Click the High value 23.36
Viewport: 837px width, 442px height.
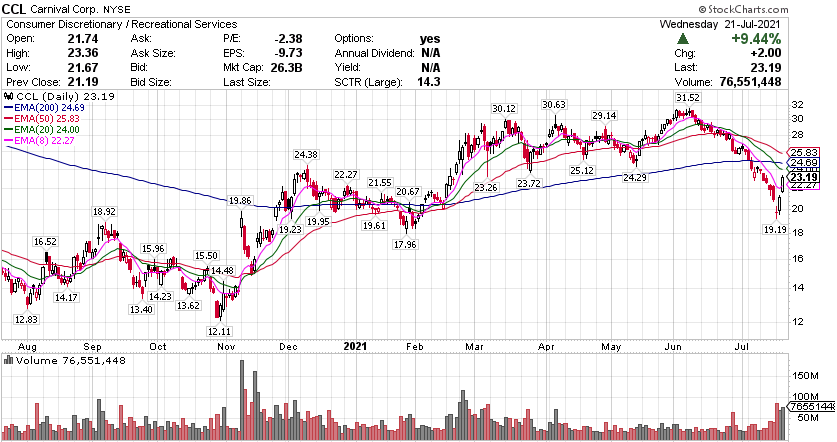click(83, 53)
